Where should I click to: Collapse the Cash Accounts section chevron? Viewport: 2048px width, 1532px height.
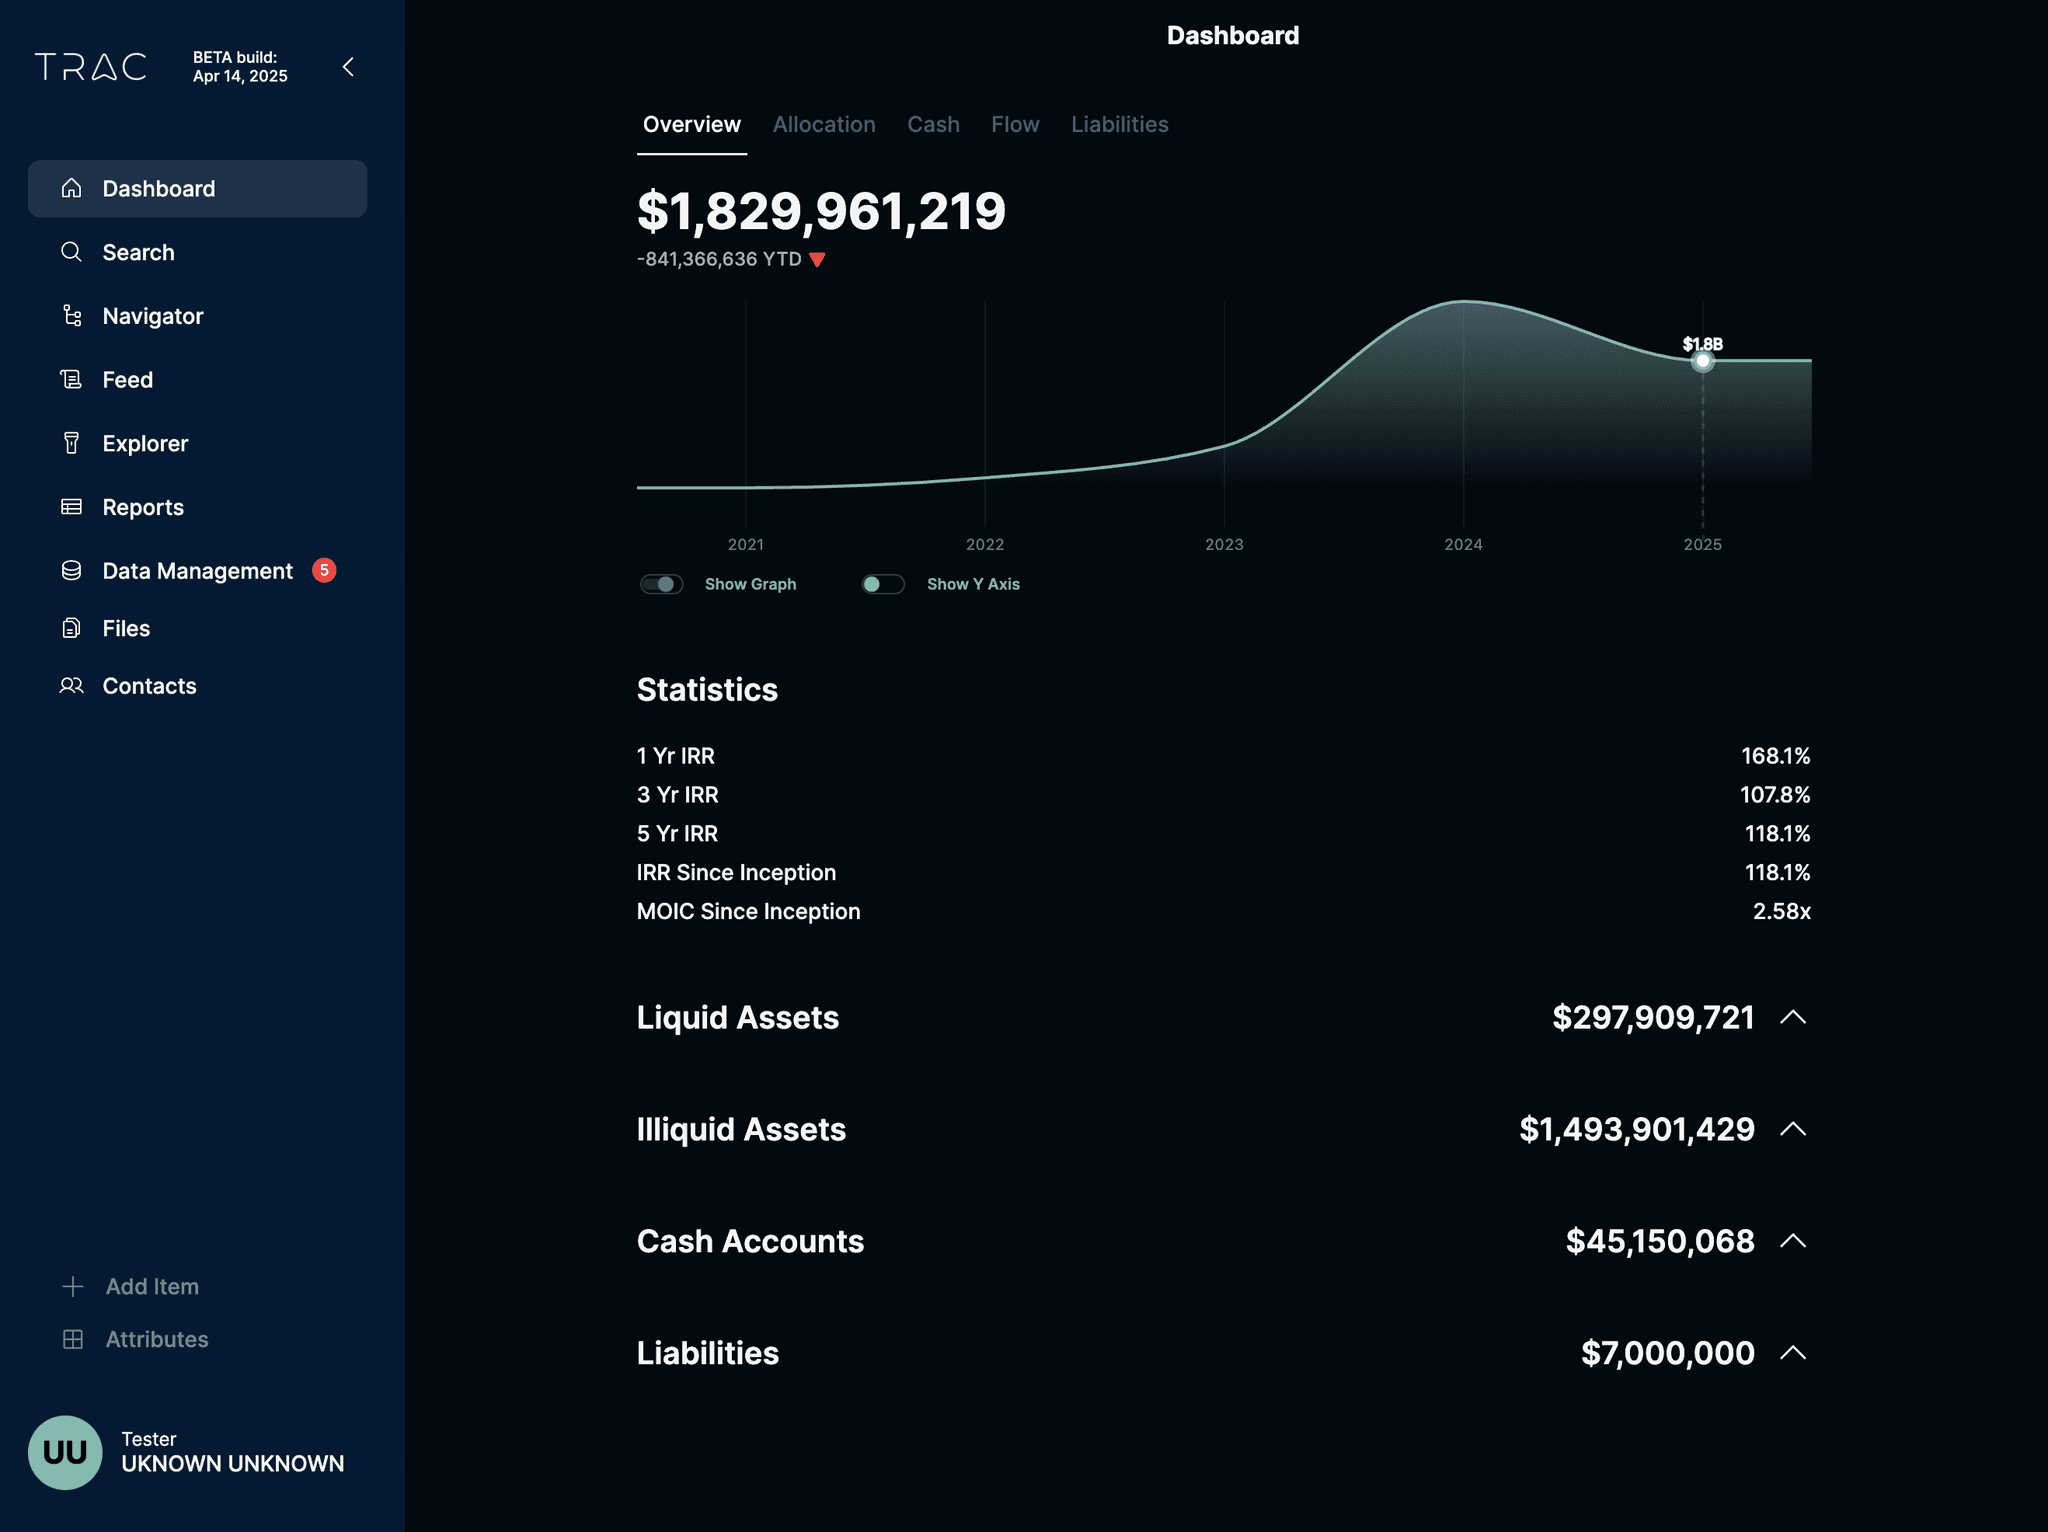(1793, 1241)
